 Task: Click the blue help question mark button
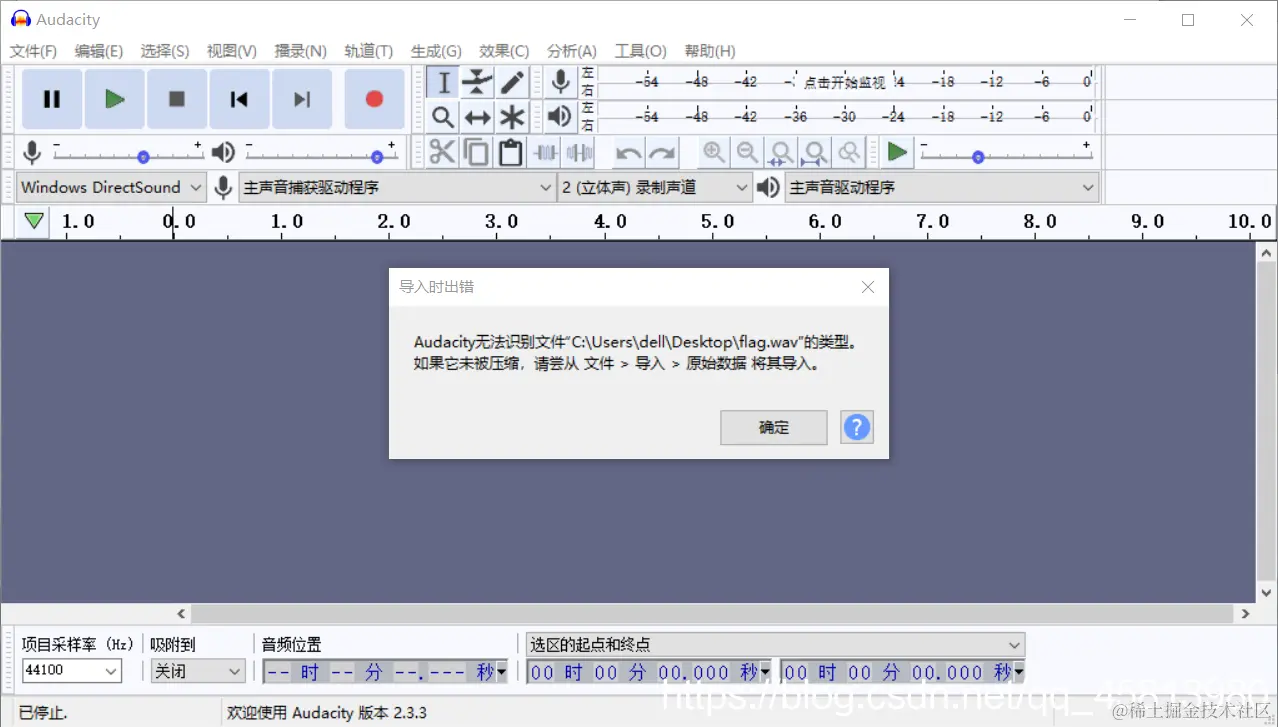click(856, 427)
